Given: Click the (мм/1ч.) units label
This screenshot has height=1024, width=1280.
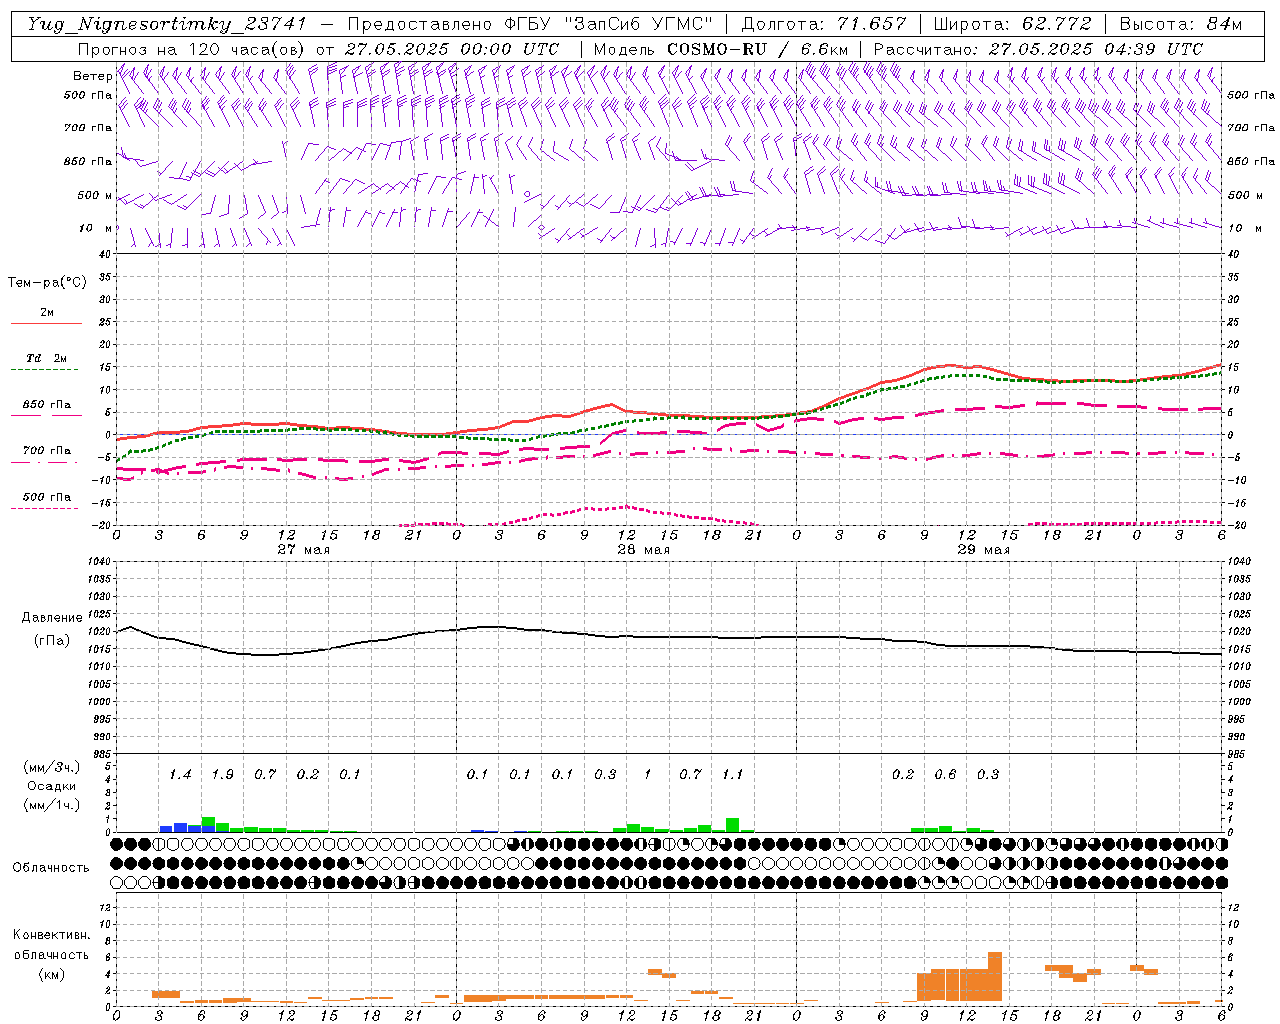Looking at the screenshot, I should coord(52,805).
